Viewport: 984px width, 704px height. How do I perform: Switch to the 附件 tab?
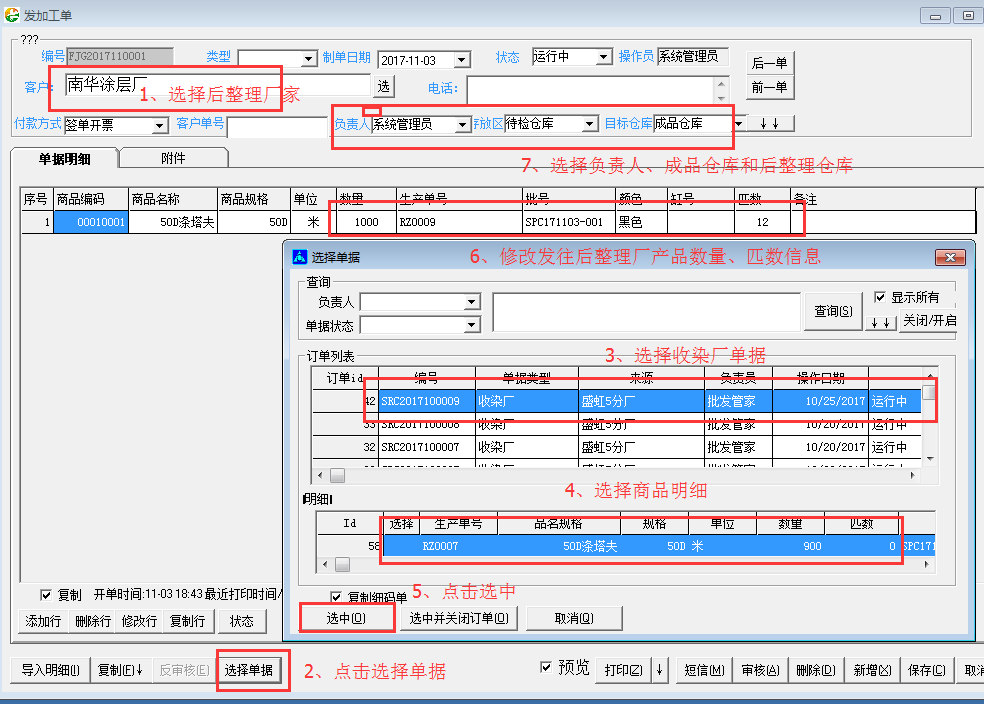pyautogui.click(x=173, y=158)
